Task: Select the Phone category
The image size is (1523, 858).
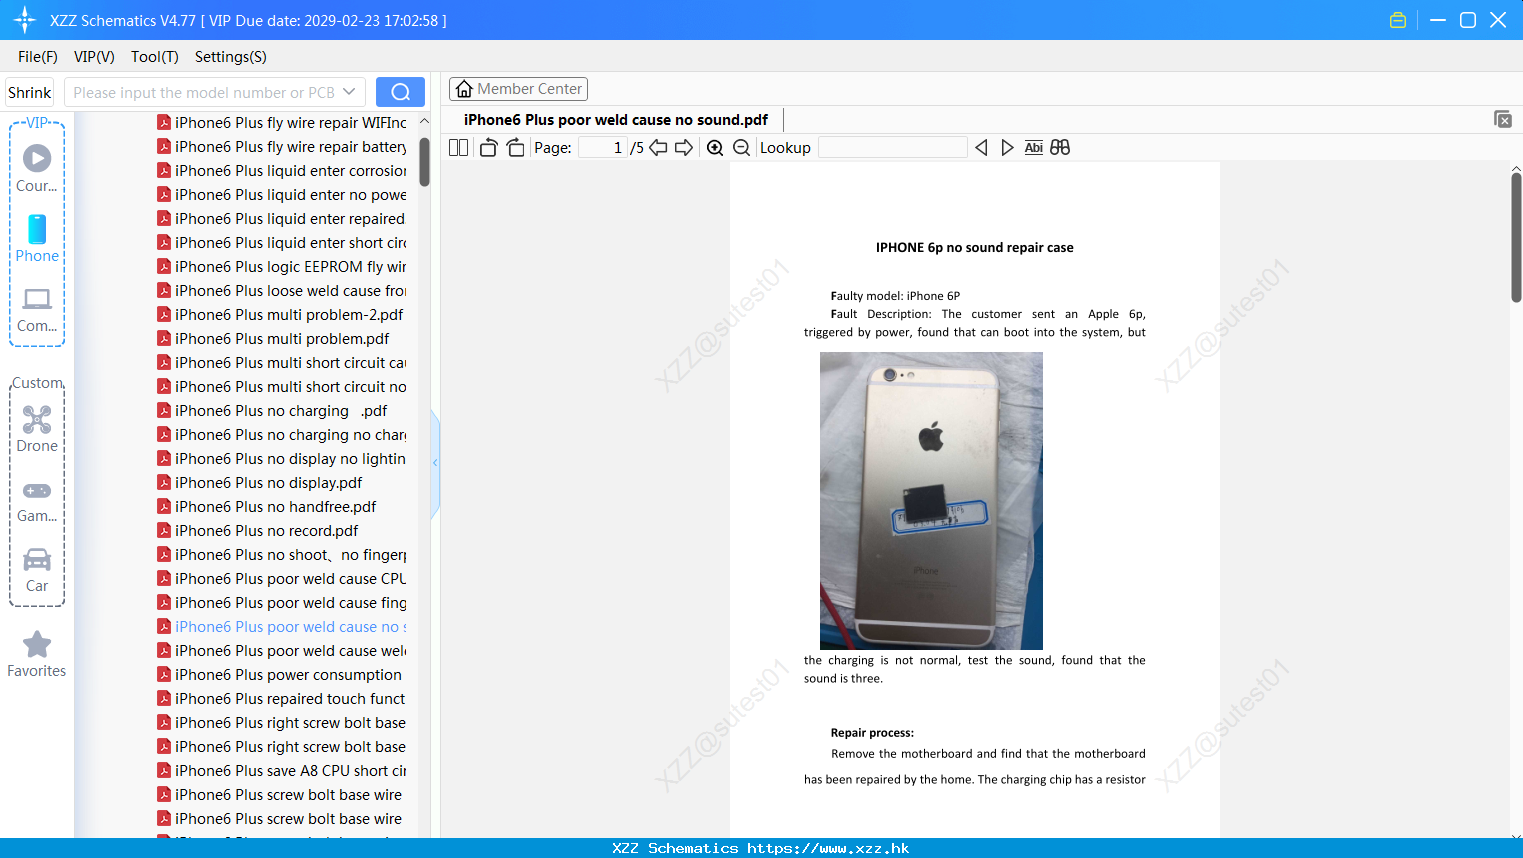Action: pos(37,239)
